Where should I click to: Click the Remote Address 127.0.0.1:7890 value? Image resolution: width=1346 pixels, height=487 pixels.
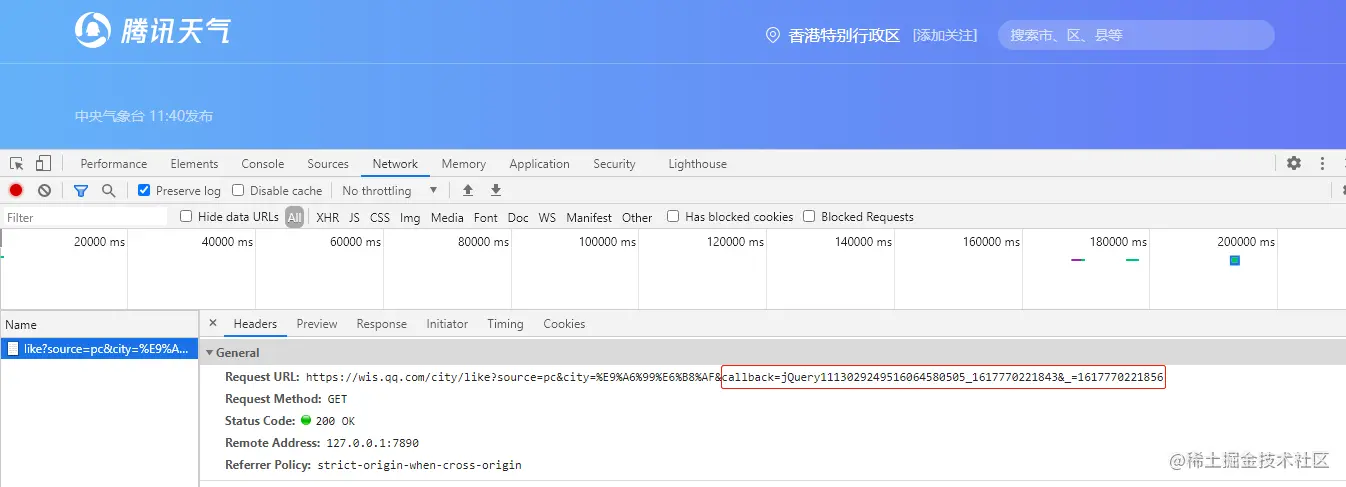[x=372, y=443]
